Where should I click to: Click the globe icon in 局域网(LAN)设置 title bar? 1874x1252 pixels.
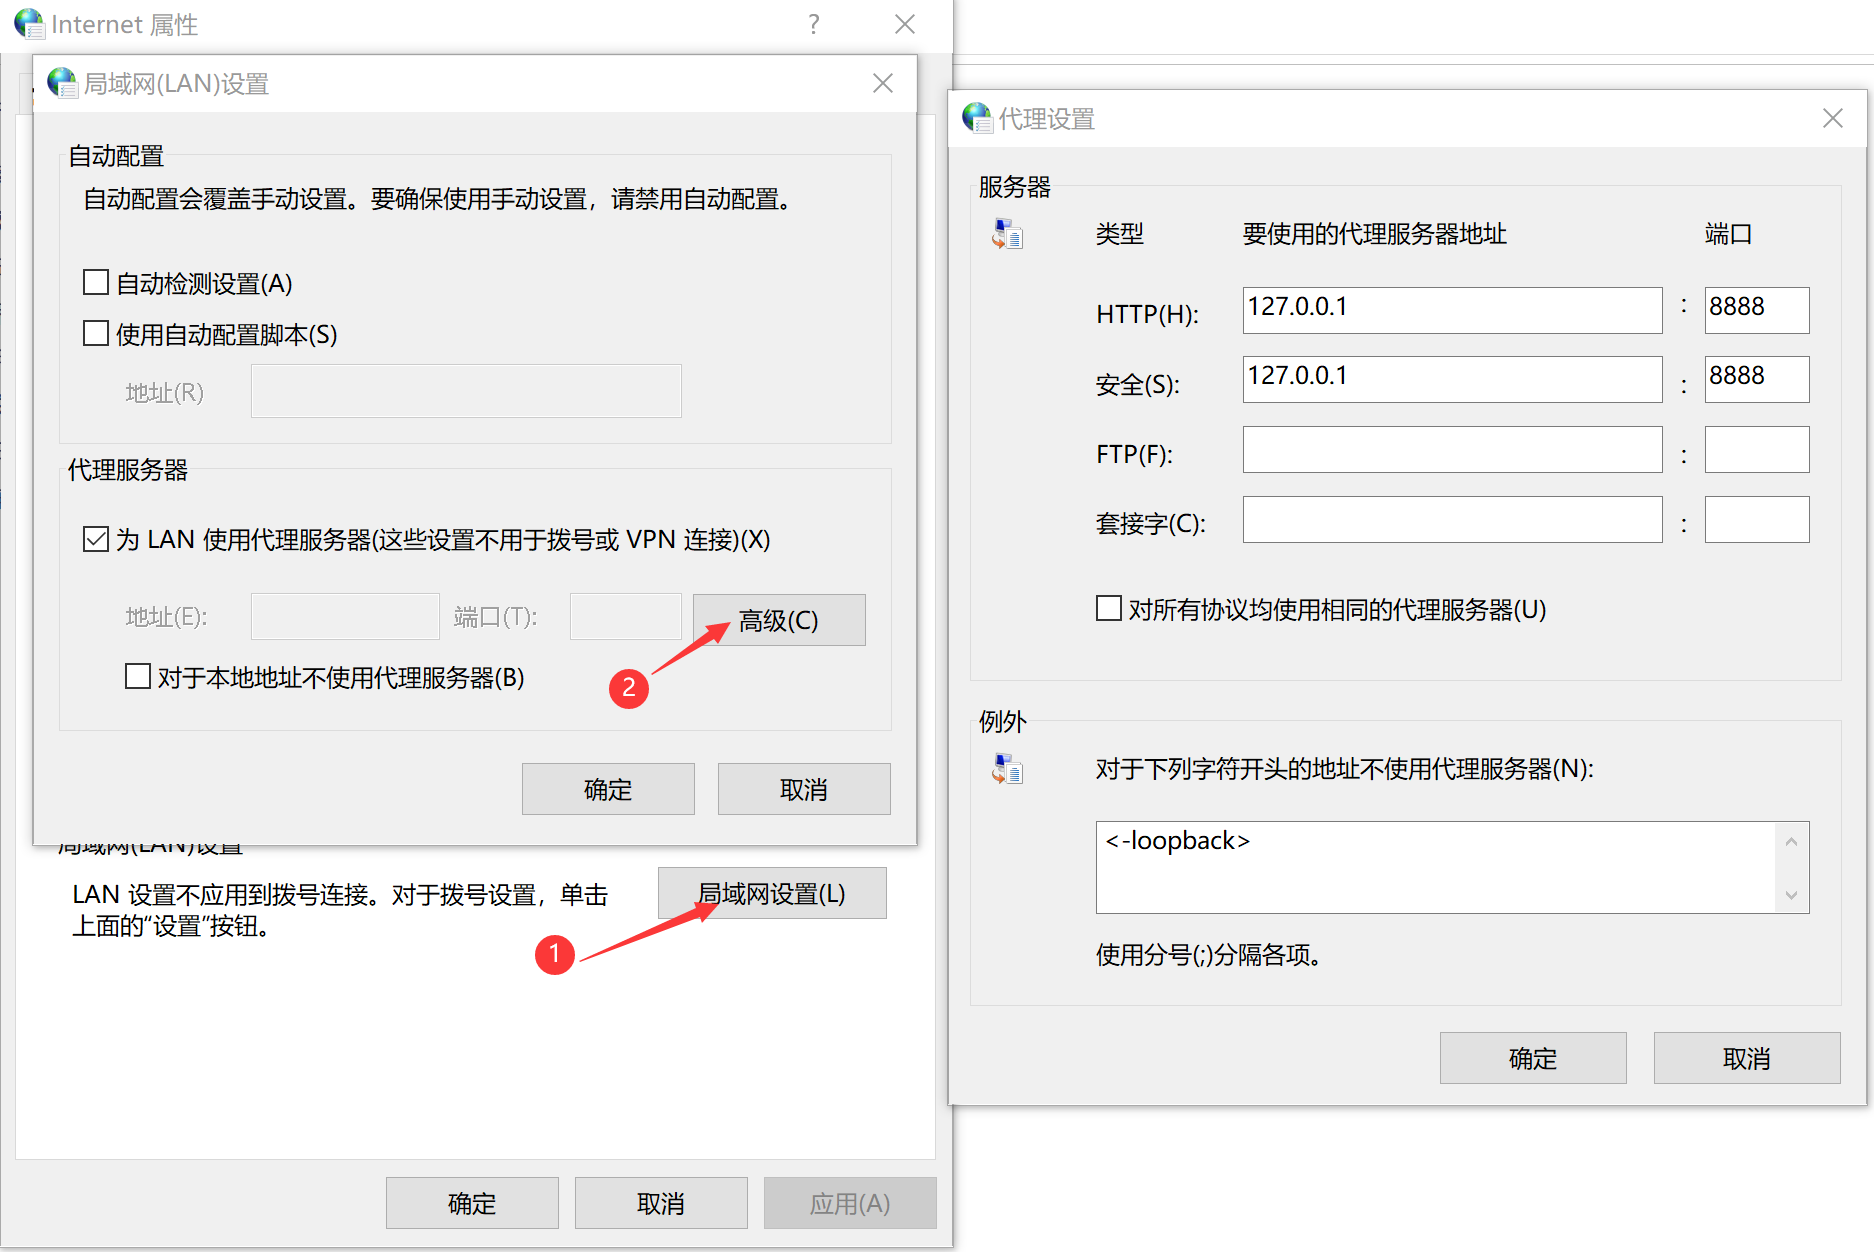coord(62,83)
